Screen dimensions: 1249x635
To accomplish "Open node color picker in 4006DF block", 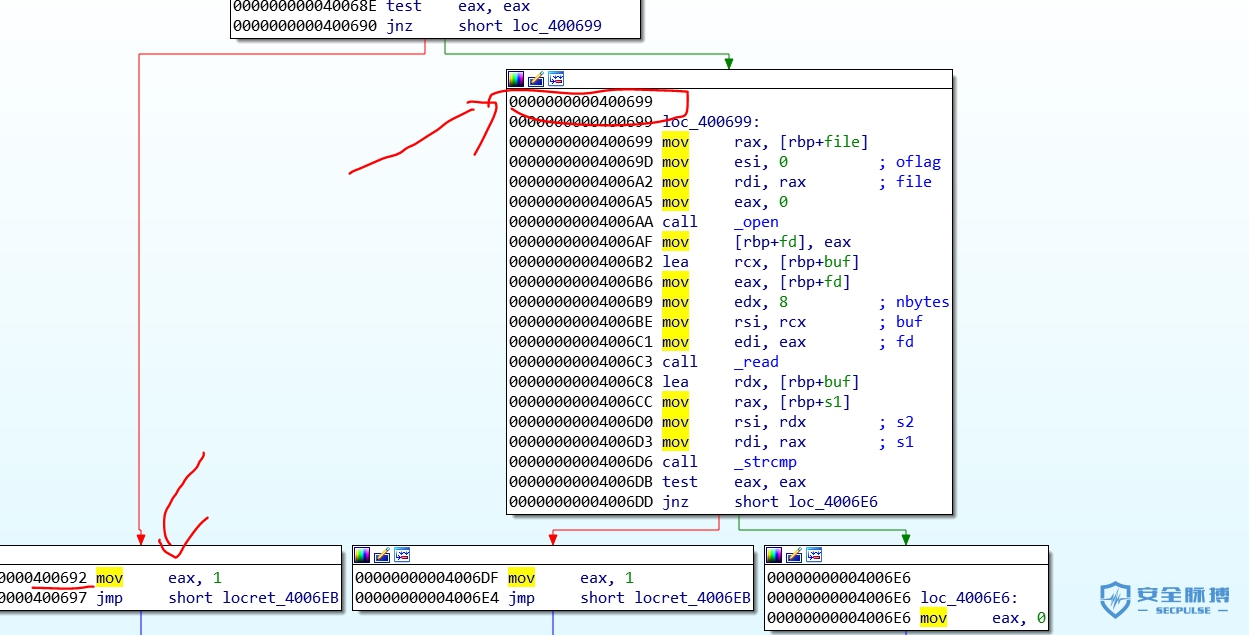I will point(362,555).
